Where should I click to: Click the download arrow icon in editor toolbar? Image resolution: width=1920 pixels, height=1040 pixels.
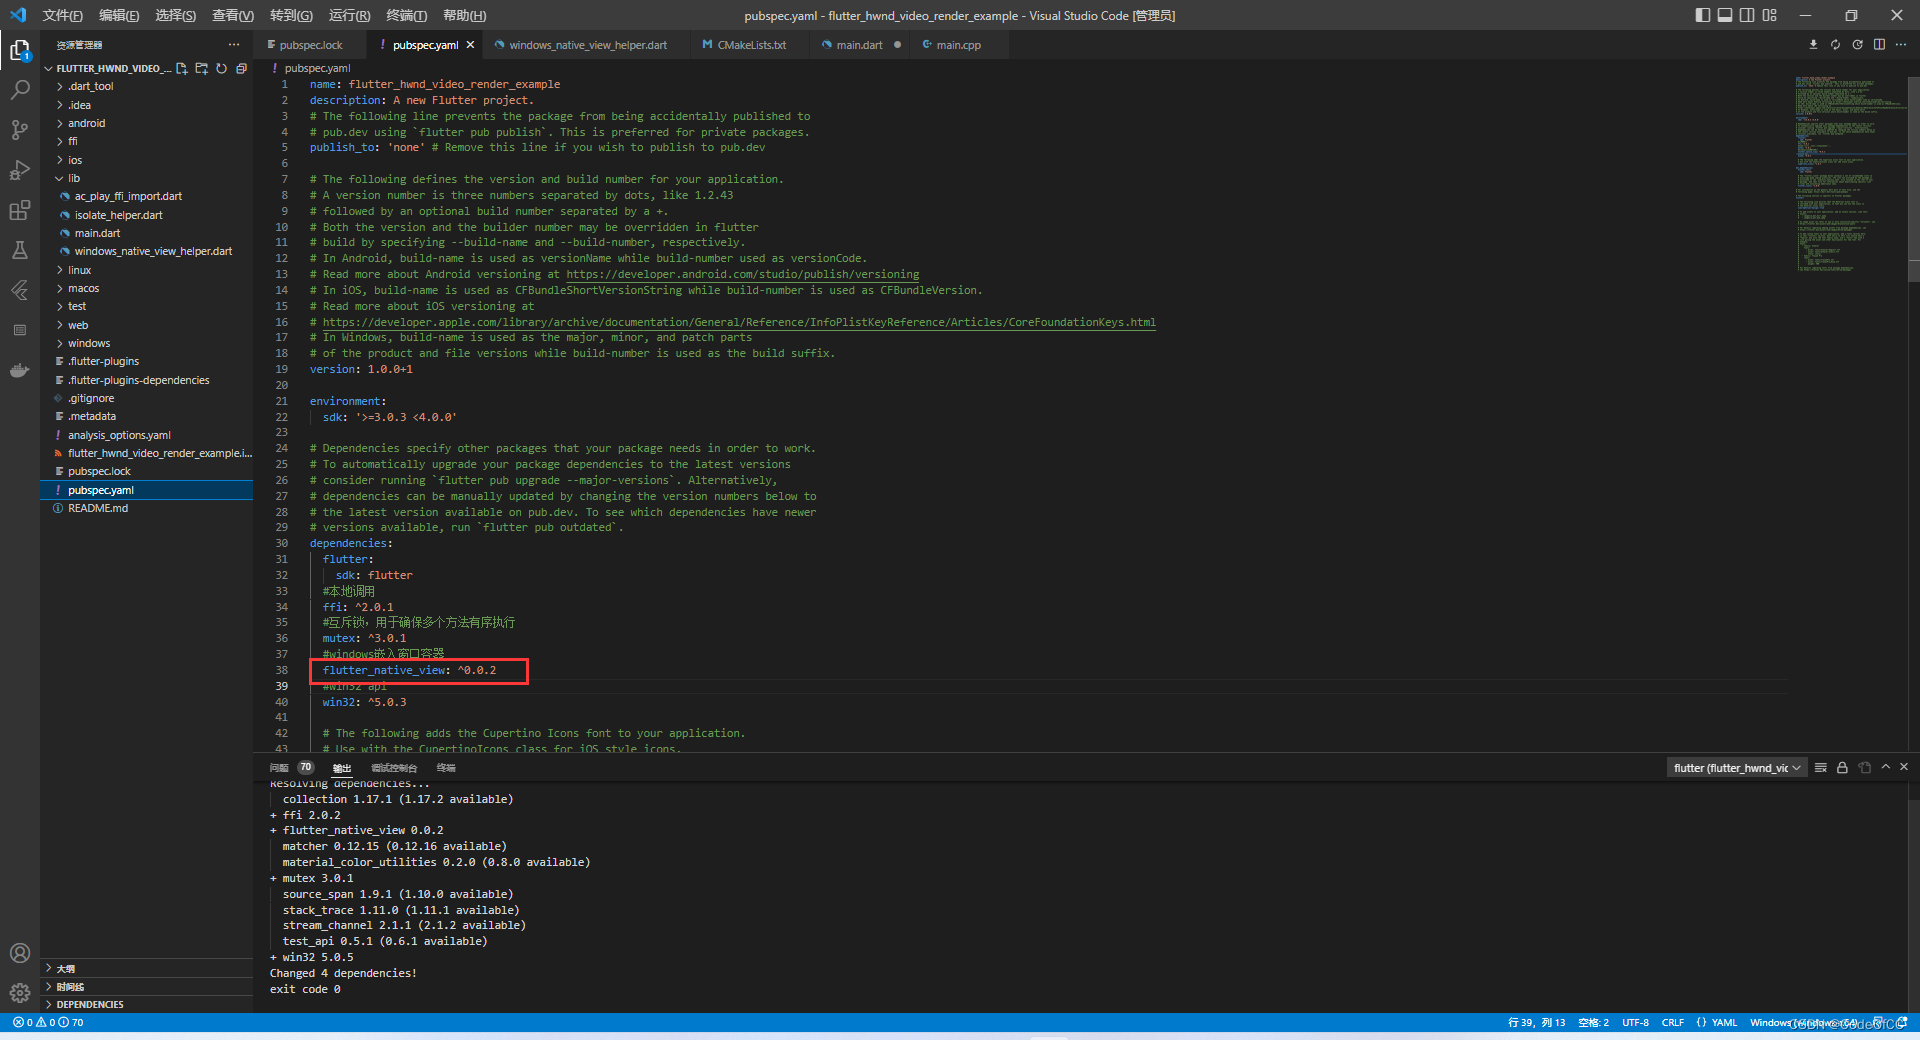[1813, 44]
